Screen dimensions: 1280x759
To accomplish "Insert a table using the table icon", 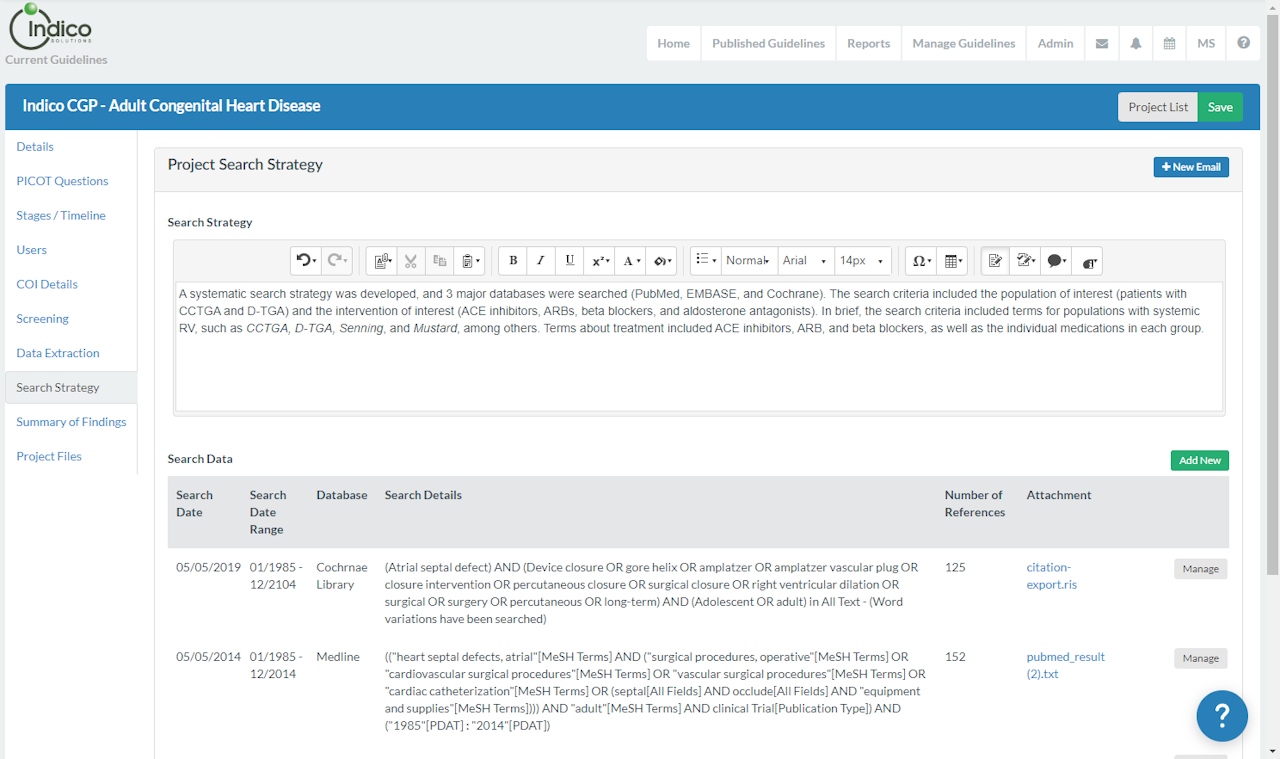I will tap(953, 261).
